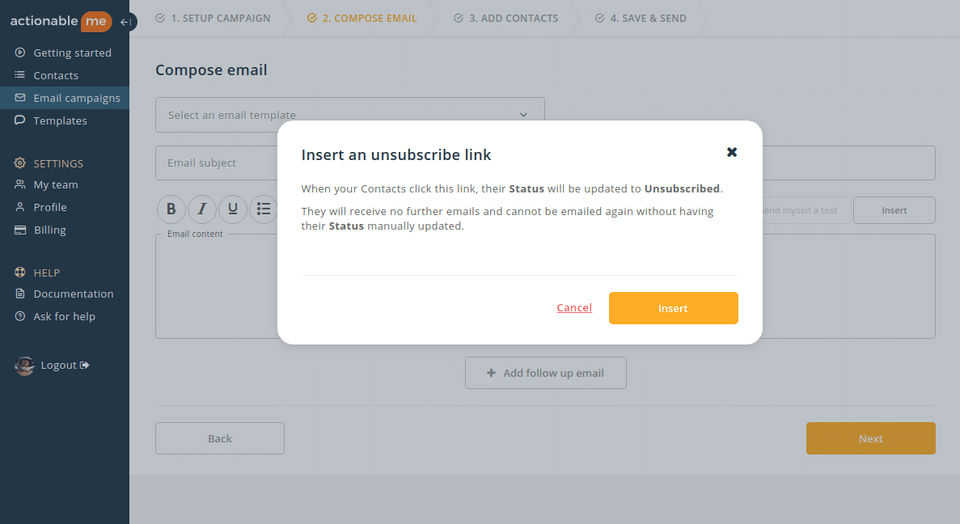This screenshot has width=960, height=524.
Task: Click the user avatar next to Logout
Action: (24, 365)
